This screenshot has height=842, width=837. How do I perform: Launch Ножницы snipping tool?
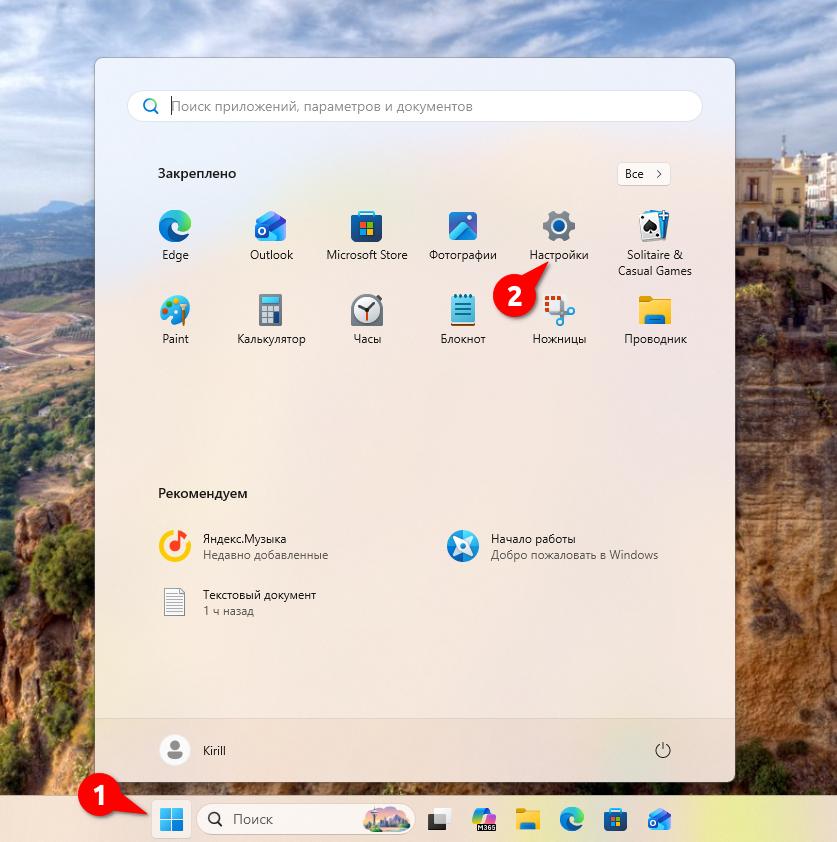click(x=559, y=311)
